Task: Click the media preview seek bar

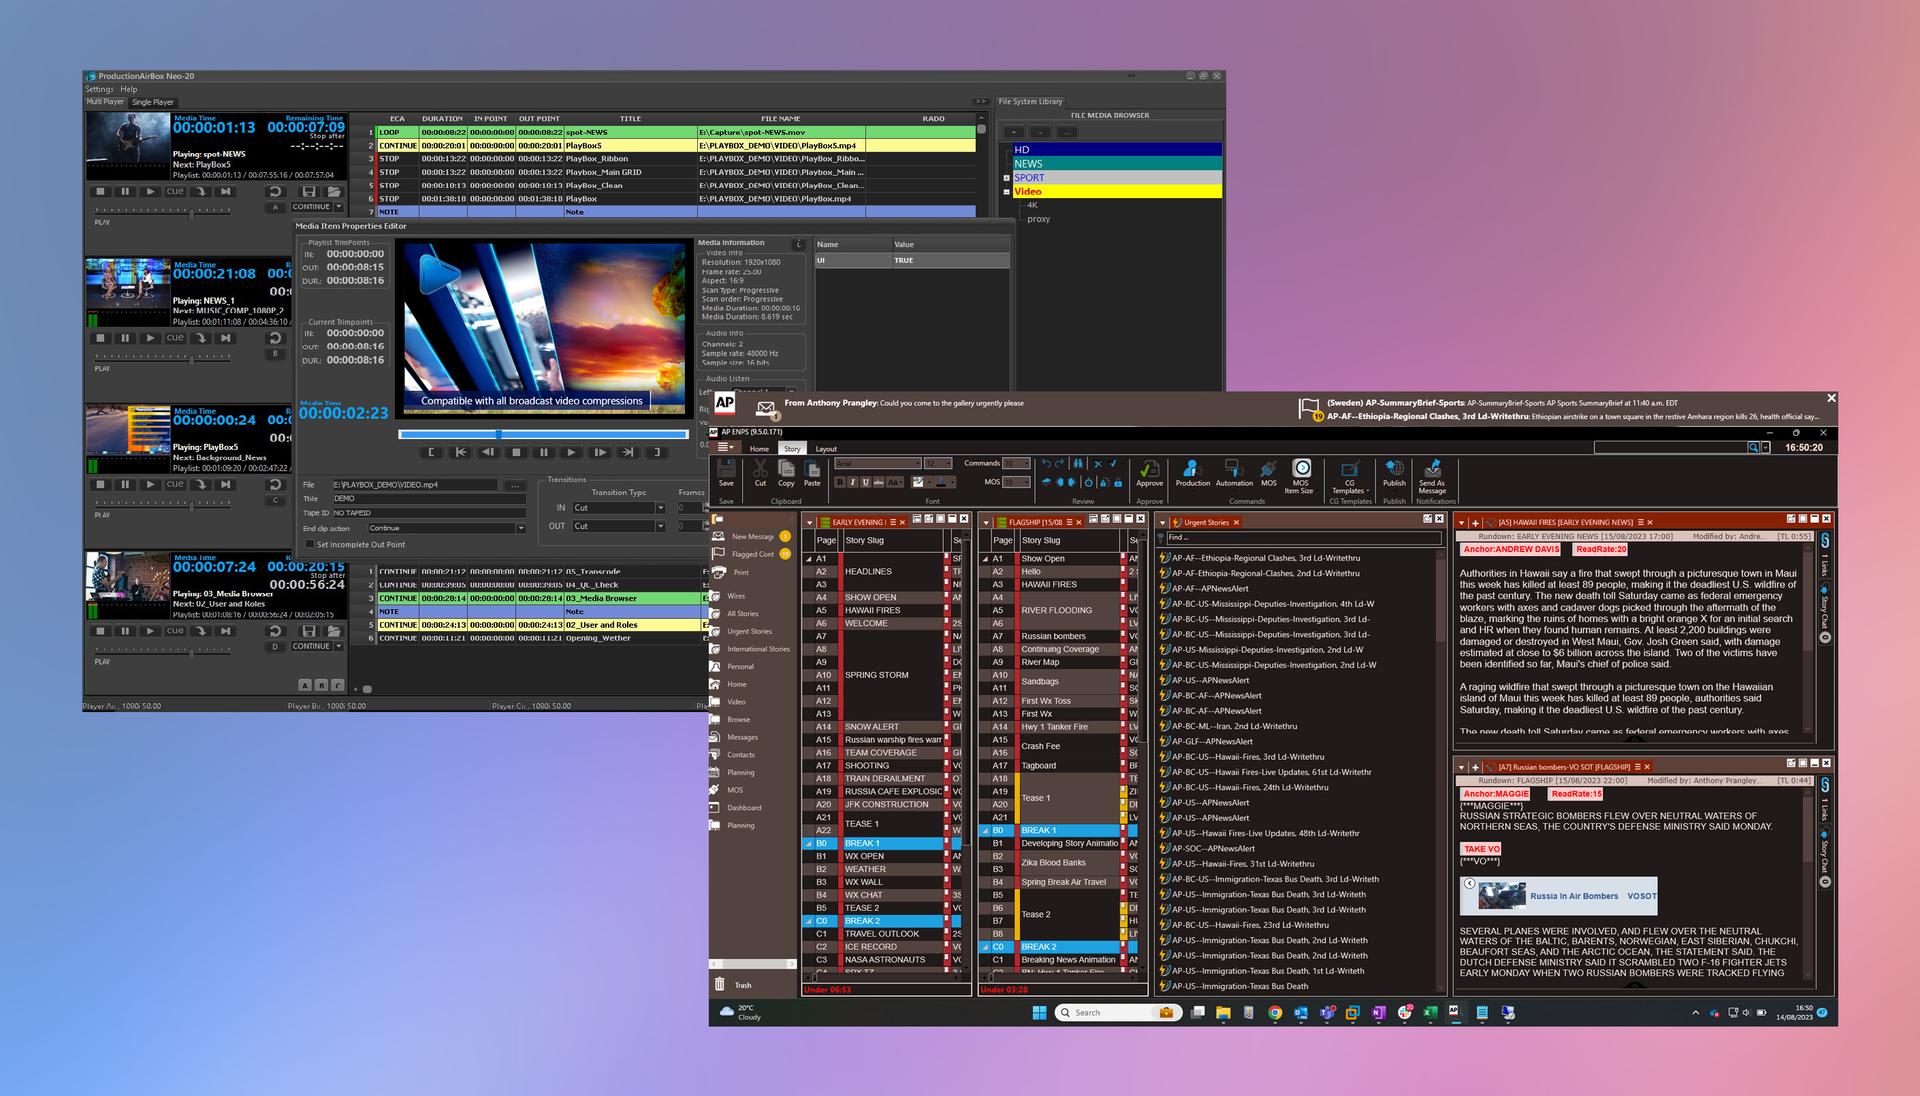Action: click(x=543, y=434)
